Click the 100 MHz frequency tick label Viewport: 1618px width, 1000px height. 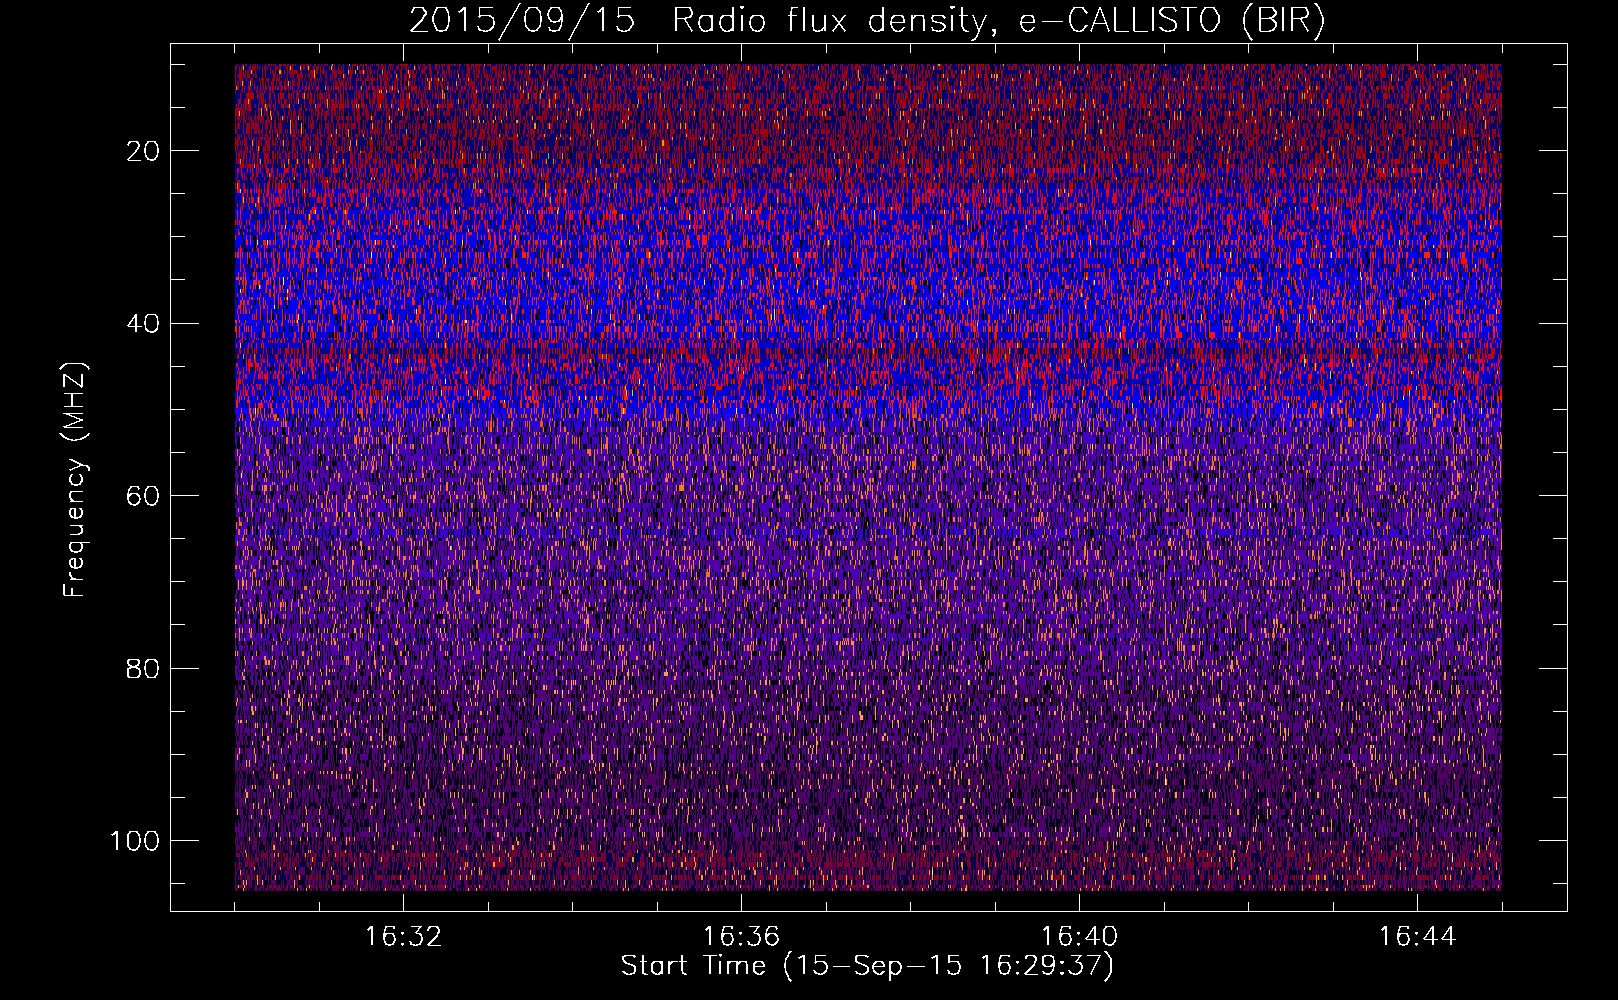tap(135, 841)
